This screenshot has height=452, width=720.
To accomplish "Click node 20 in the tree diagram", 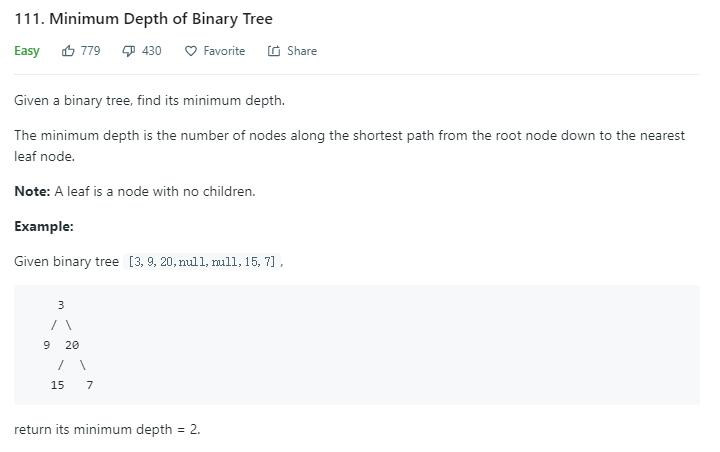I will tap(72, 345).
